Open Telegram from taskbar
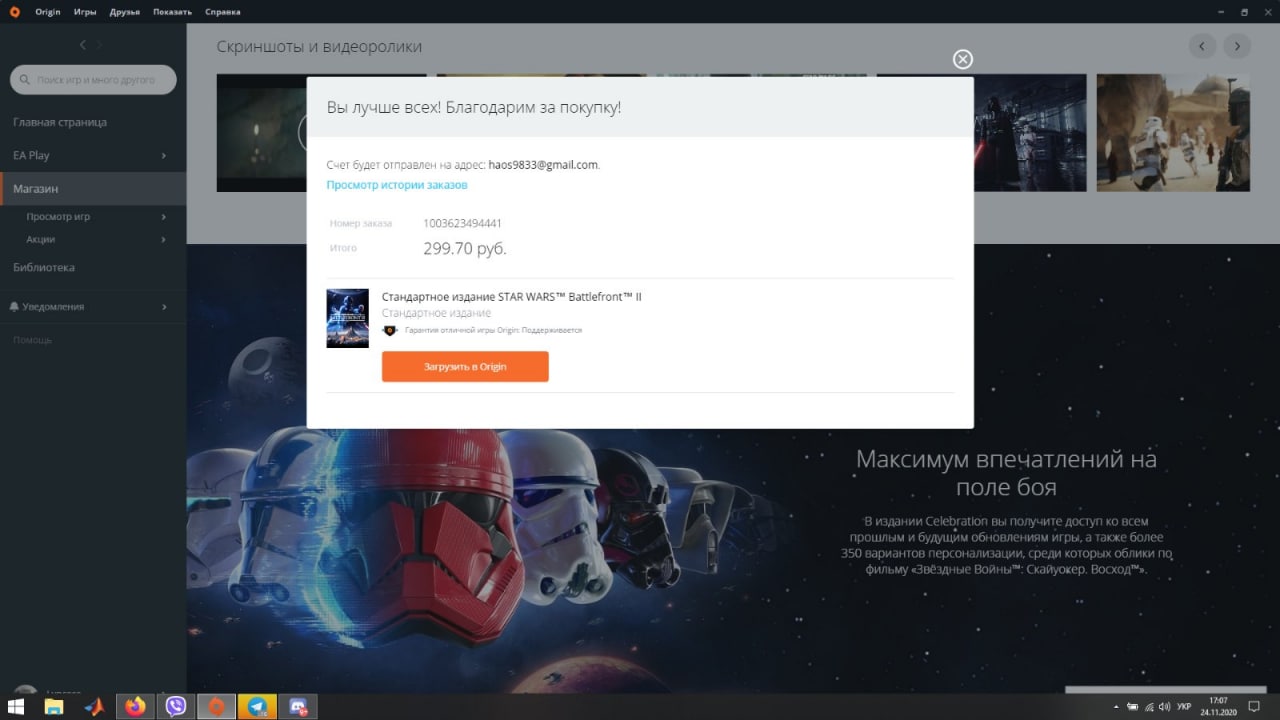Viewport: 1280px width, 720px height. tap(258, 706)
